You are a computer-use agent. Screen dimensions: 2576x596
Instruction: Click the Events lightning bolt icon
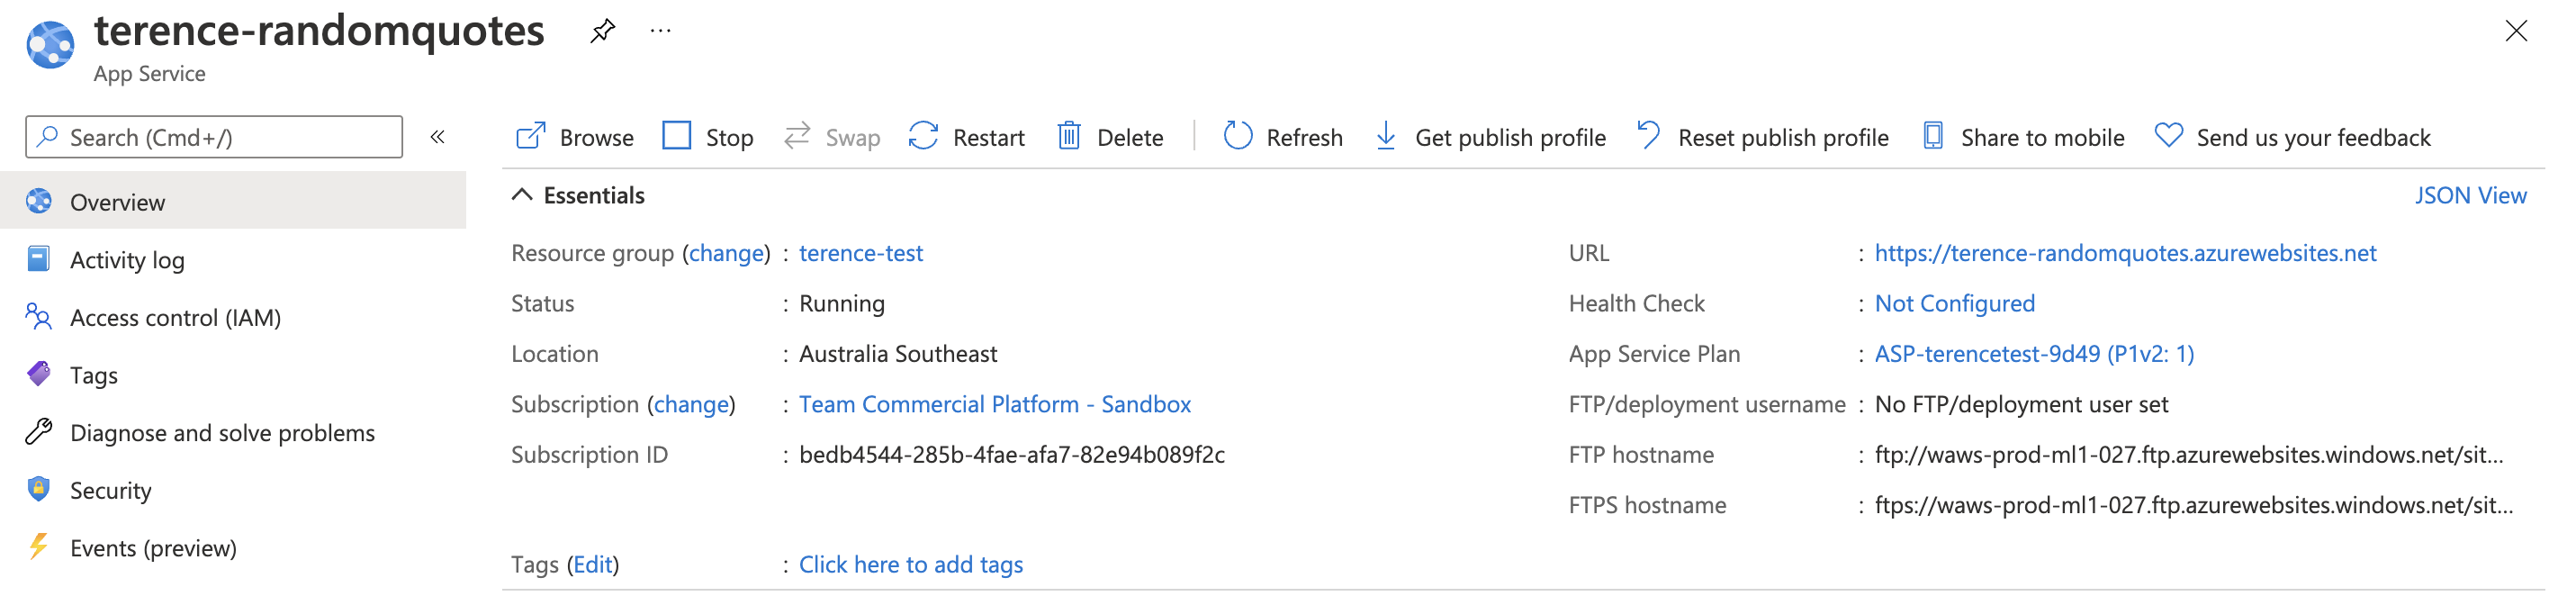pyautogui.click(x=38, y=547)
